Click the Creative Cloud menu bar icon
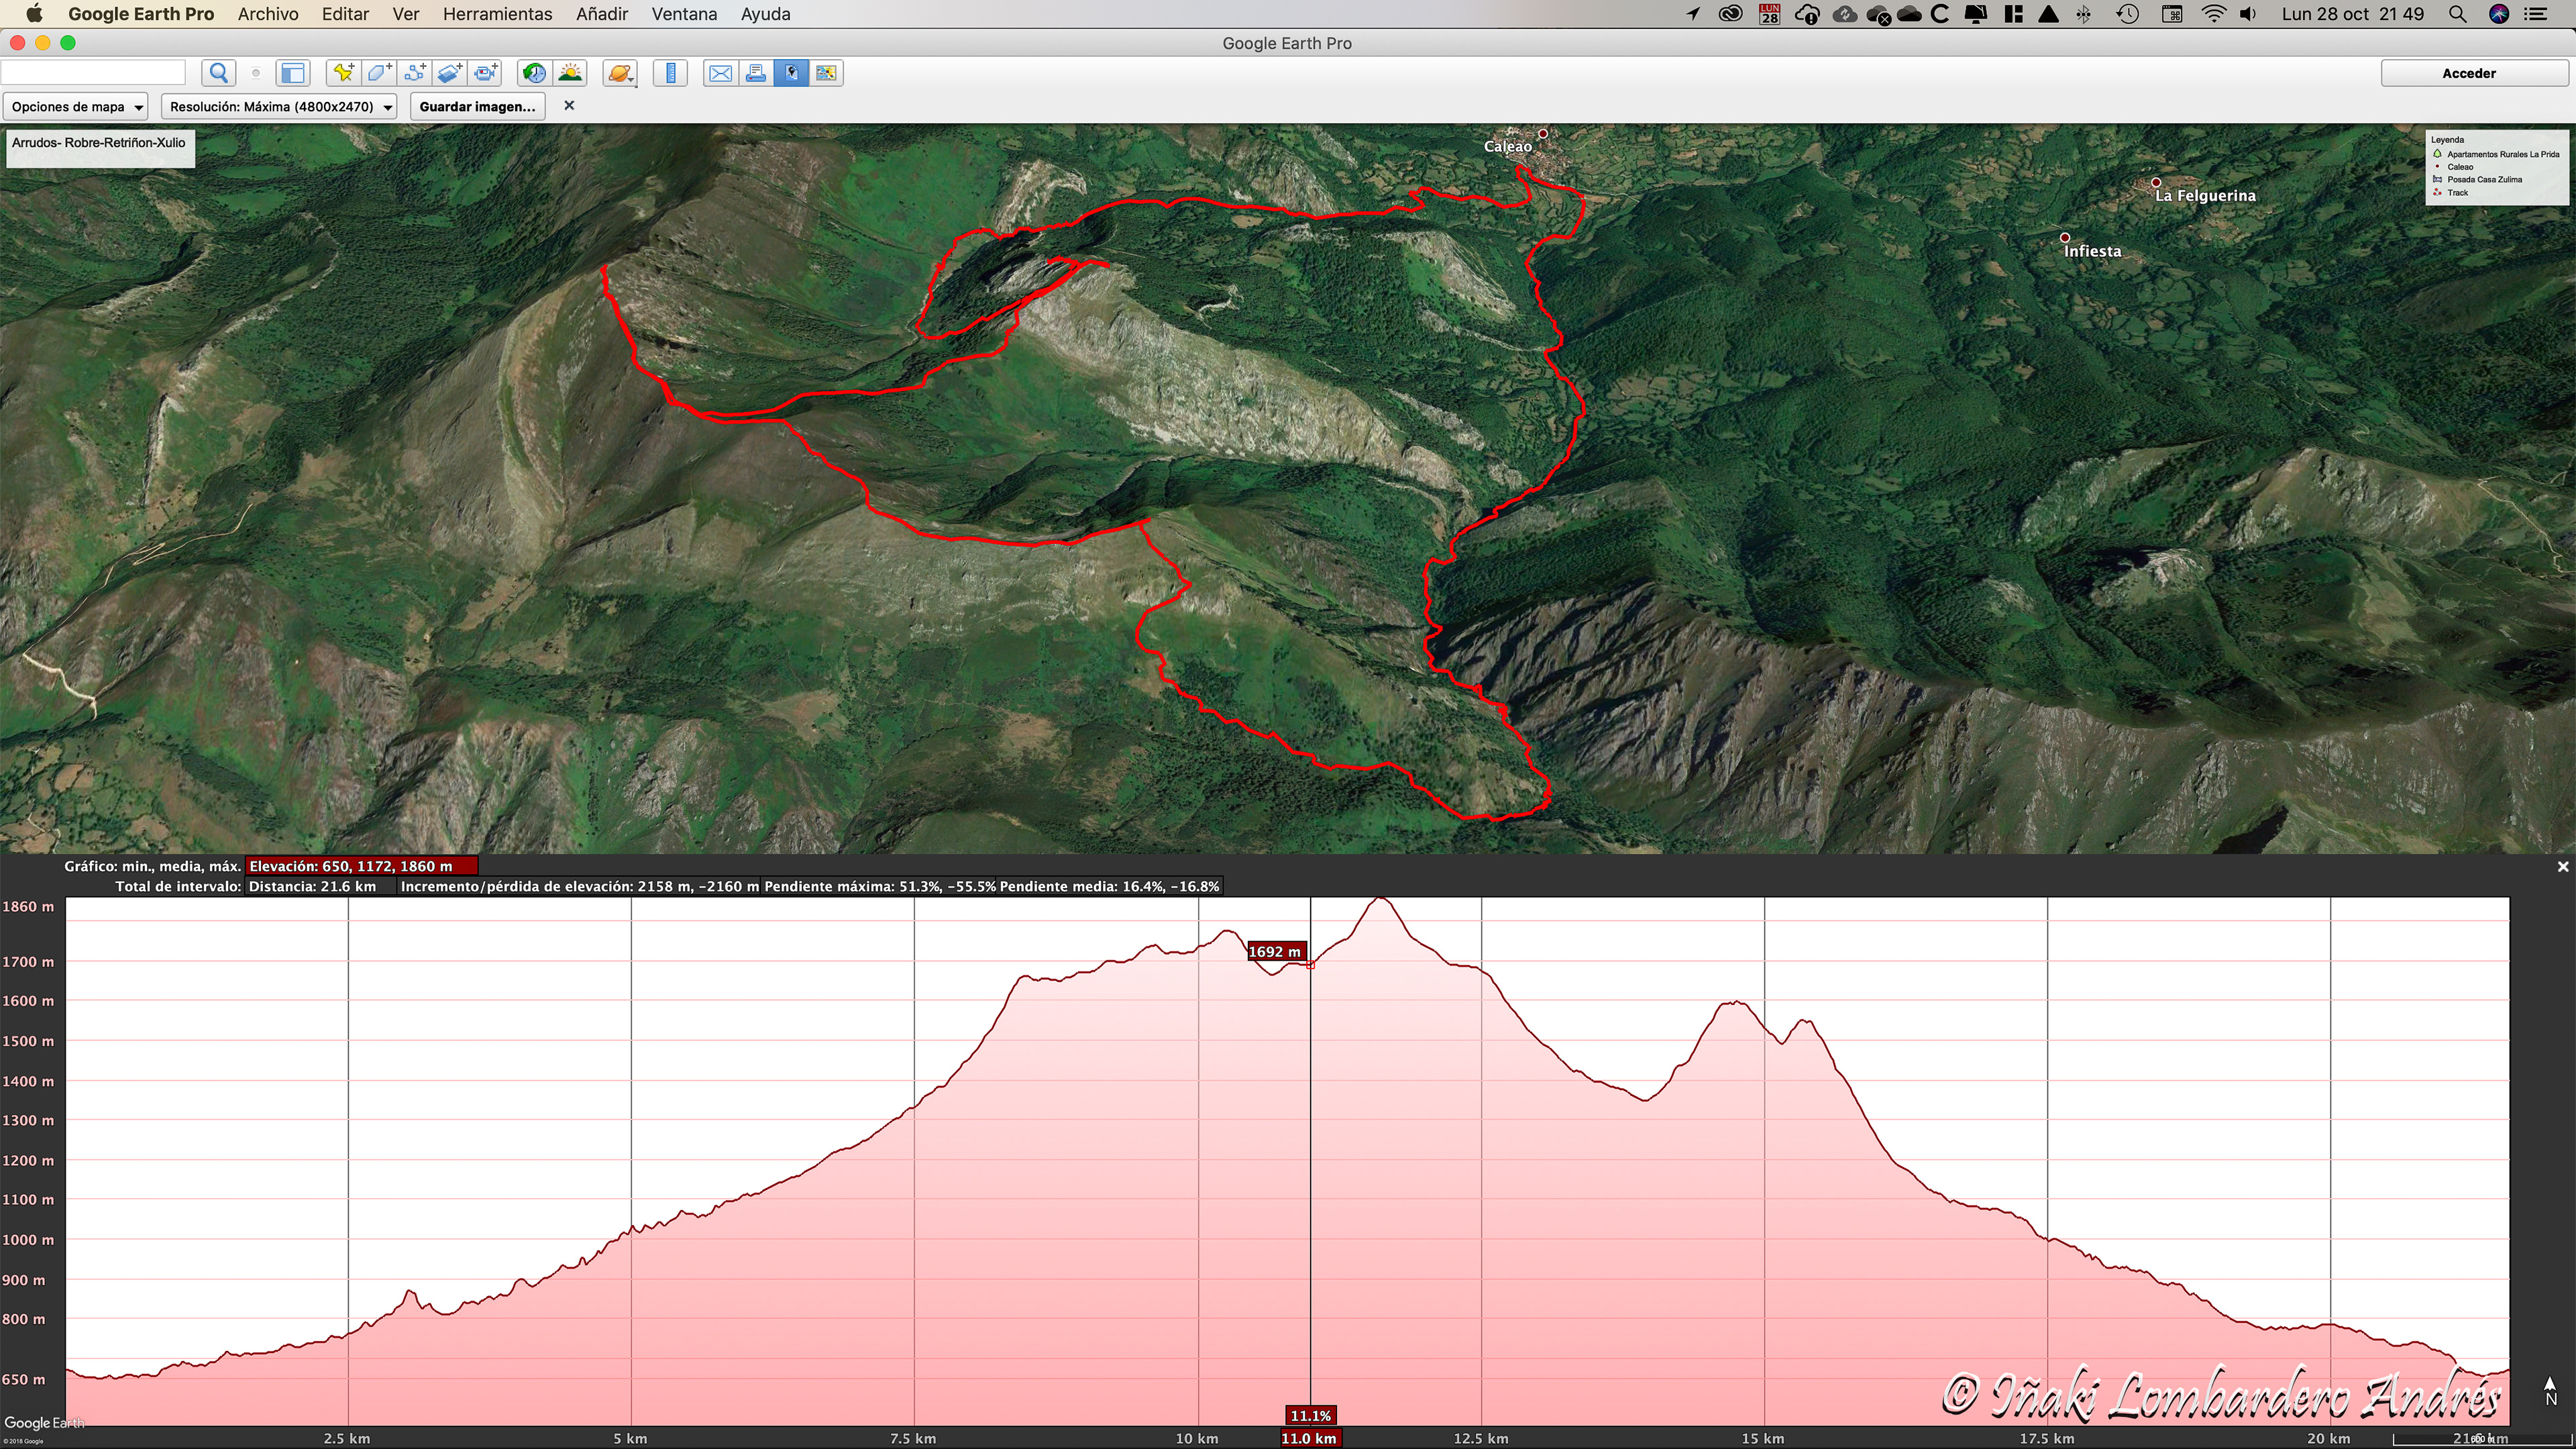This screenshot has height=1449, width=2576. 1731,14
